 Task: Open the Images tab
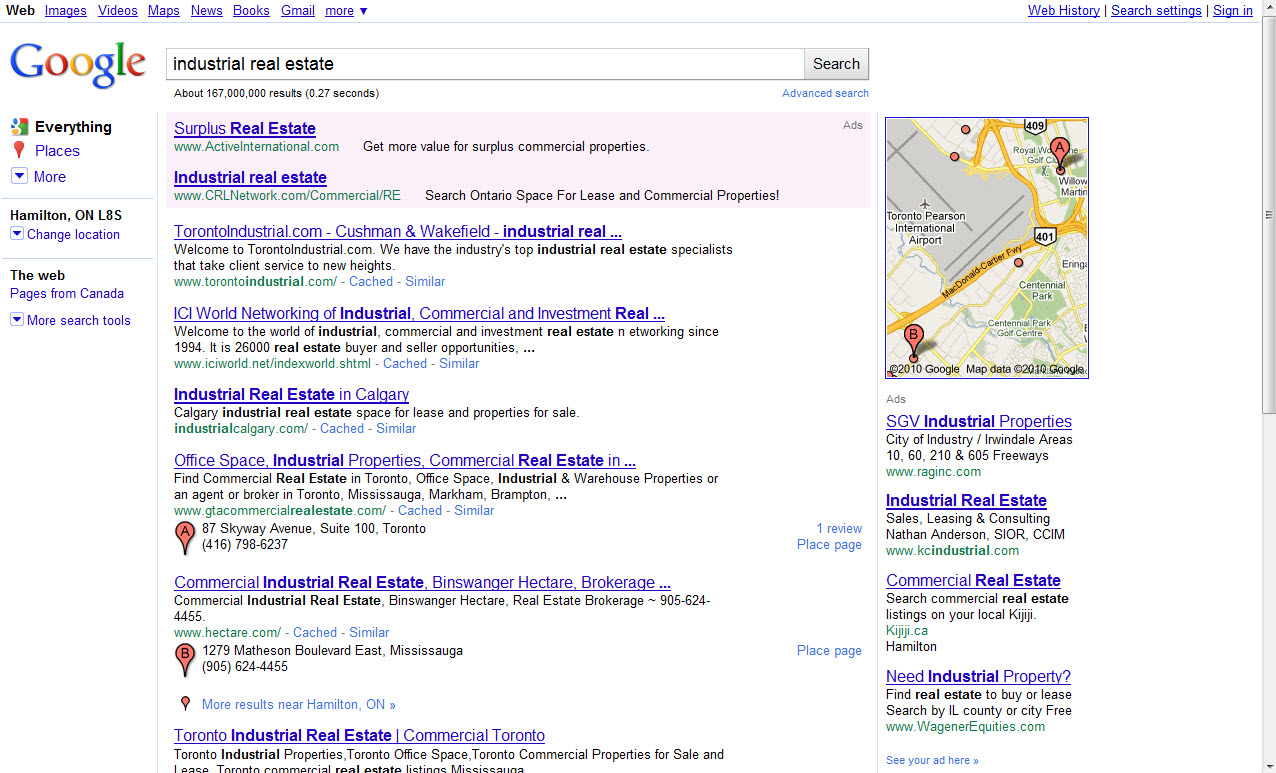coord(65,10)
